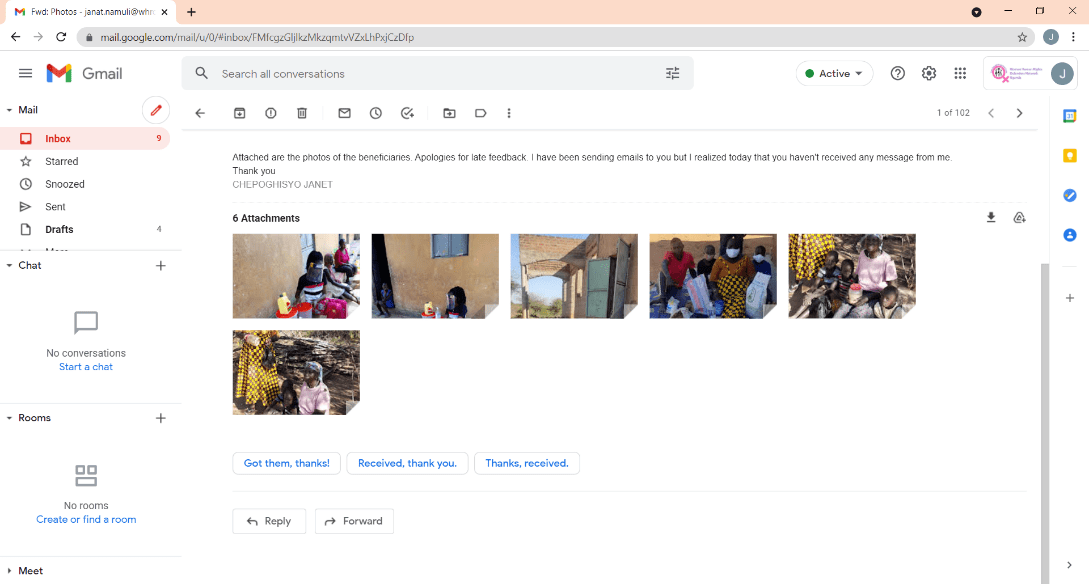The height and width of the screenshot is (584, 1089).
Task: Add this email to Tasks
Action: point(408,113)
